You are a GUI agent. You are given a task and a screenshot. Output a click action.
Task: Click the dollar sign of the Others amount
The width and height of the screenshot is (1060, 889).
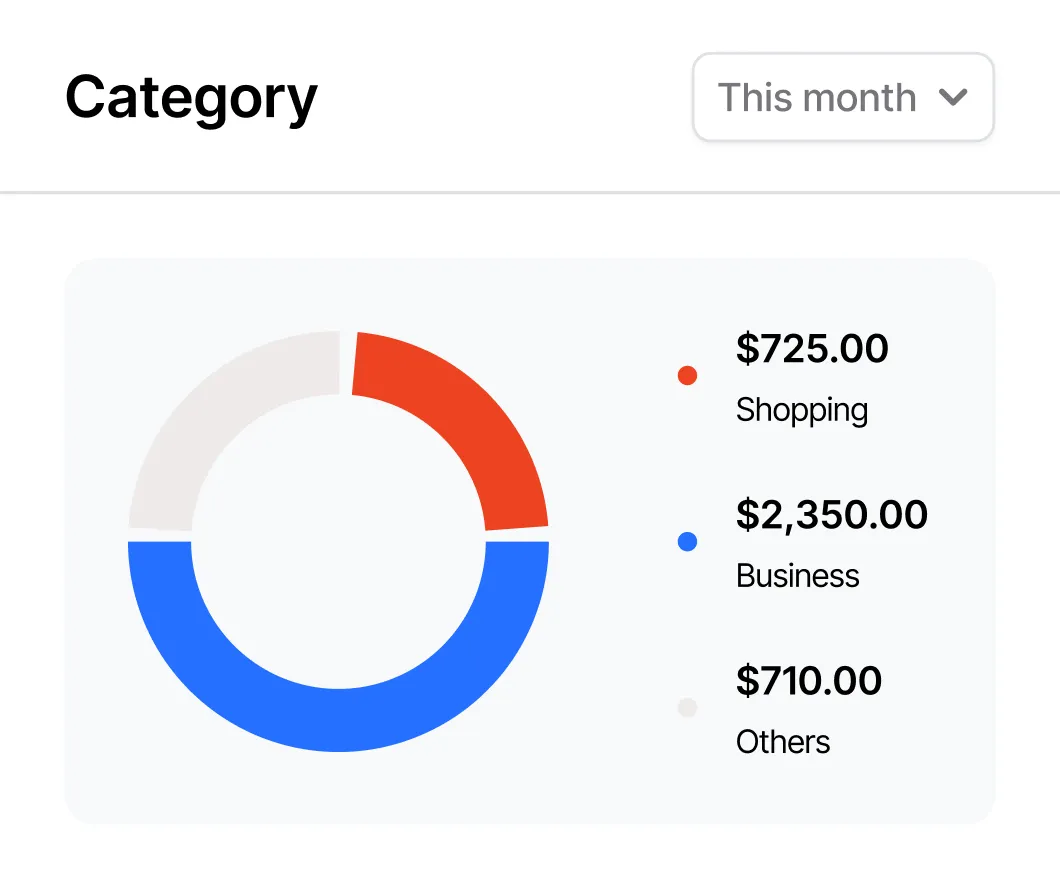pos(747,680)
